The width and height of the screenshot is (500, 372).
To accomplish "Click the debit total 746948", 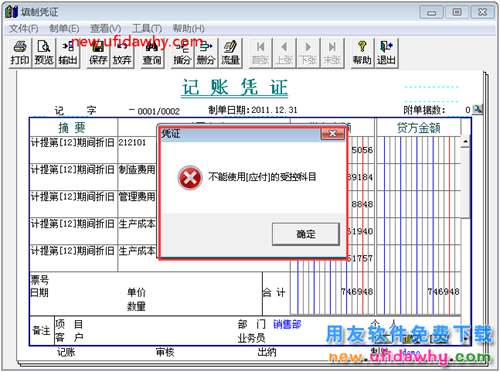I will point(357,292).
